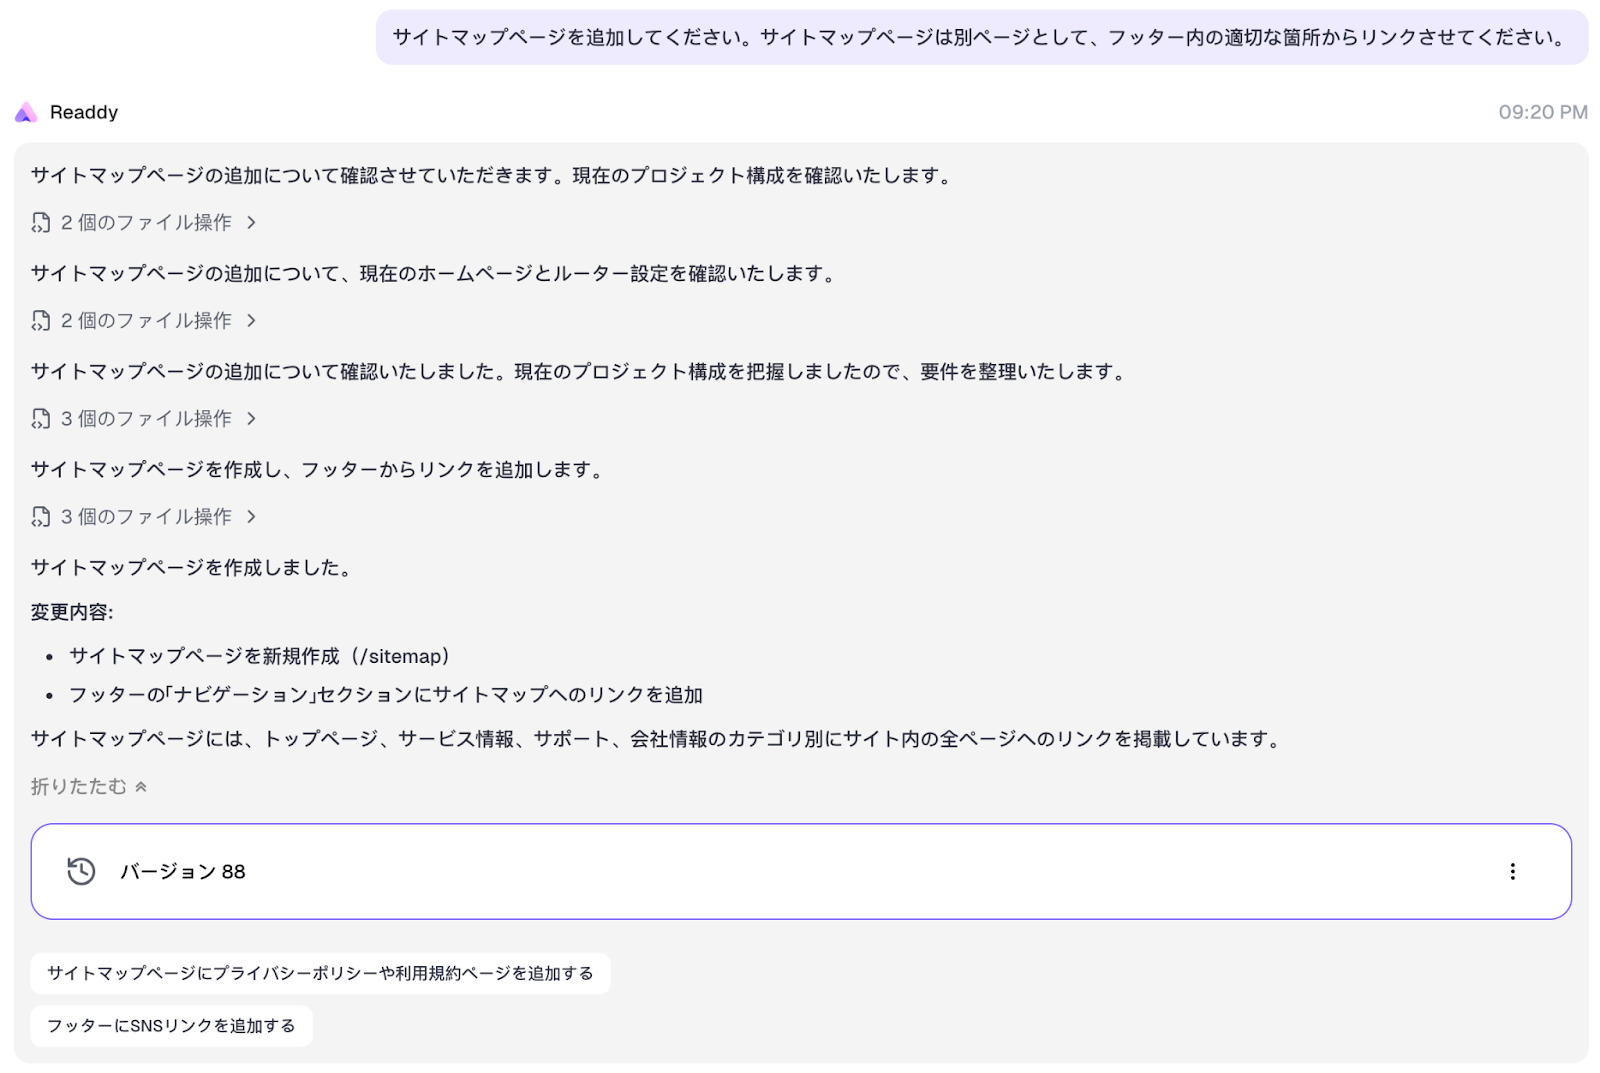Screen dimensions: 1600x1073
Task: Click the collapse arrows next to 折りたたむ
Action: 141,786
